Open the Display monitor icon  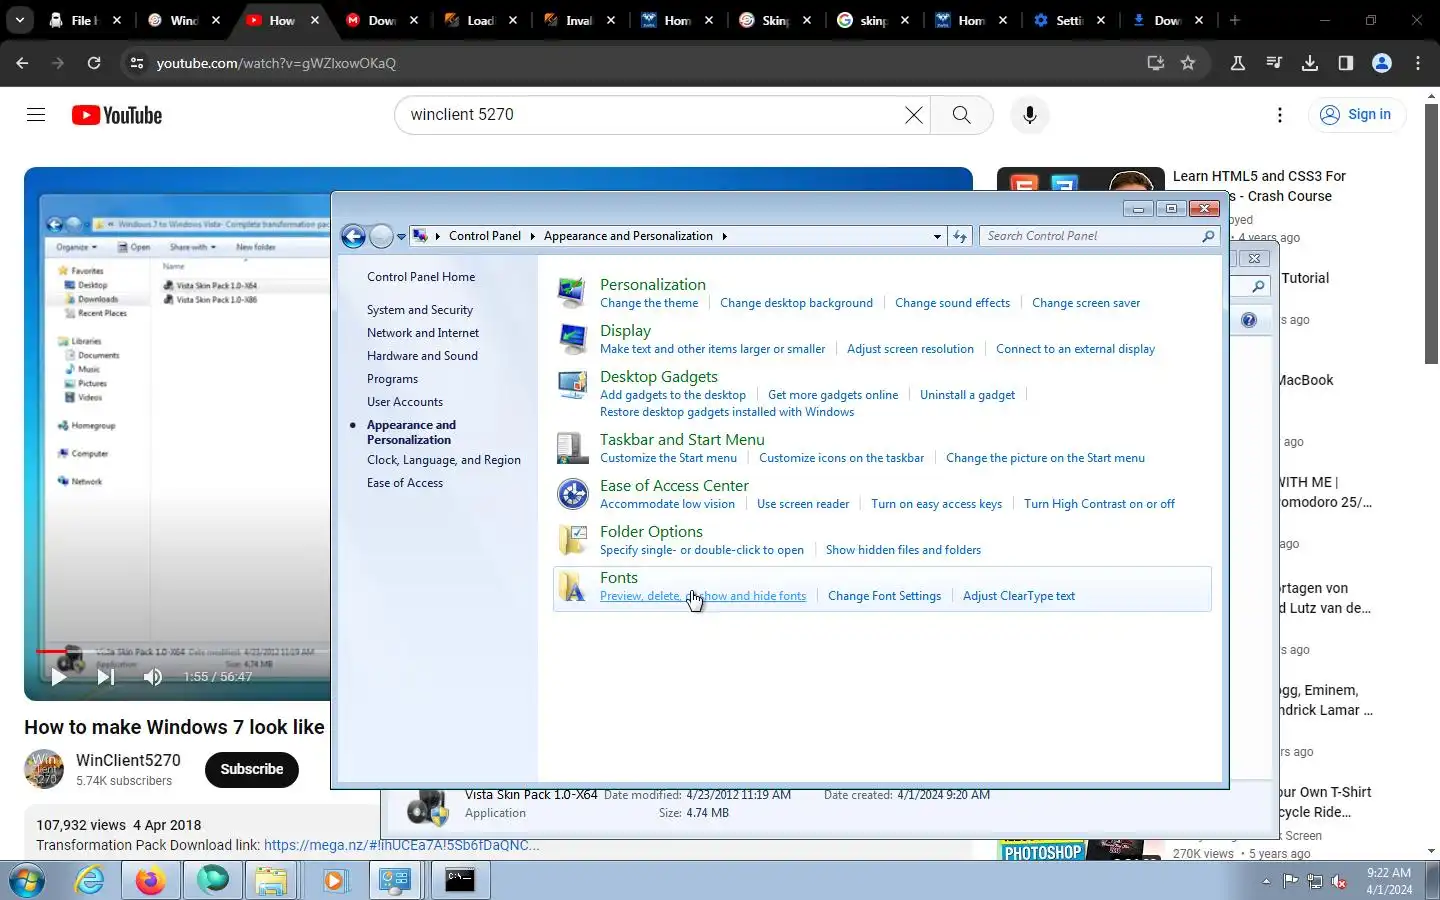click(x=572, y=339)
